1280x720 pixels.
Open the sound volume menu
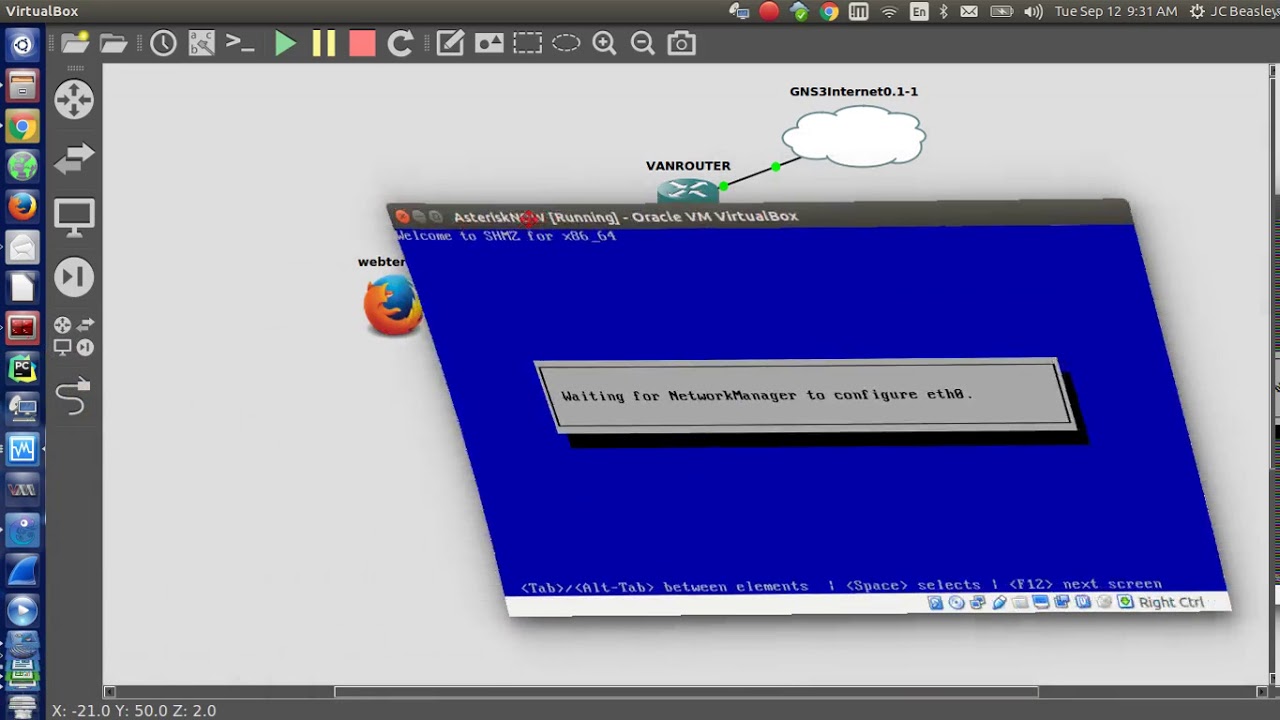tap(1034, 12)
